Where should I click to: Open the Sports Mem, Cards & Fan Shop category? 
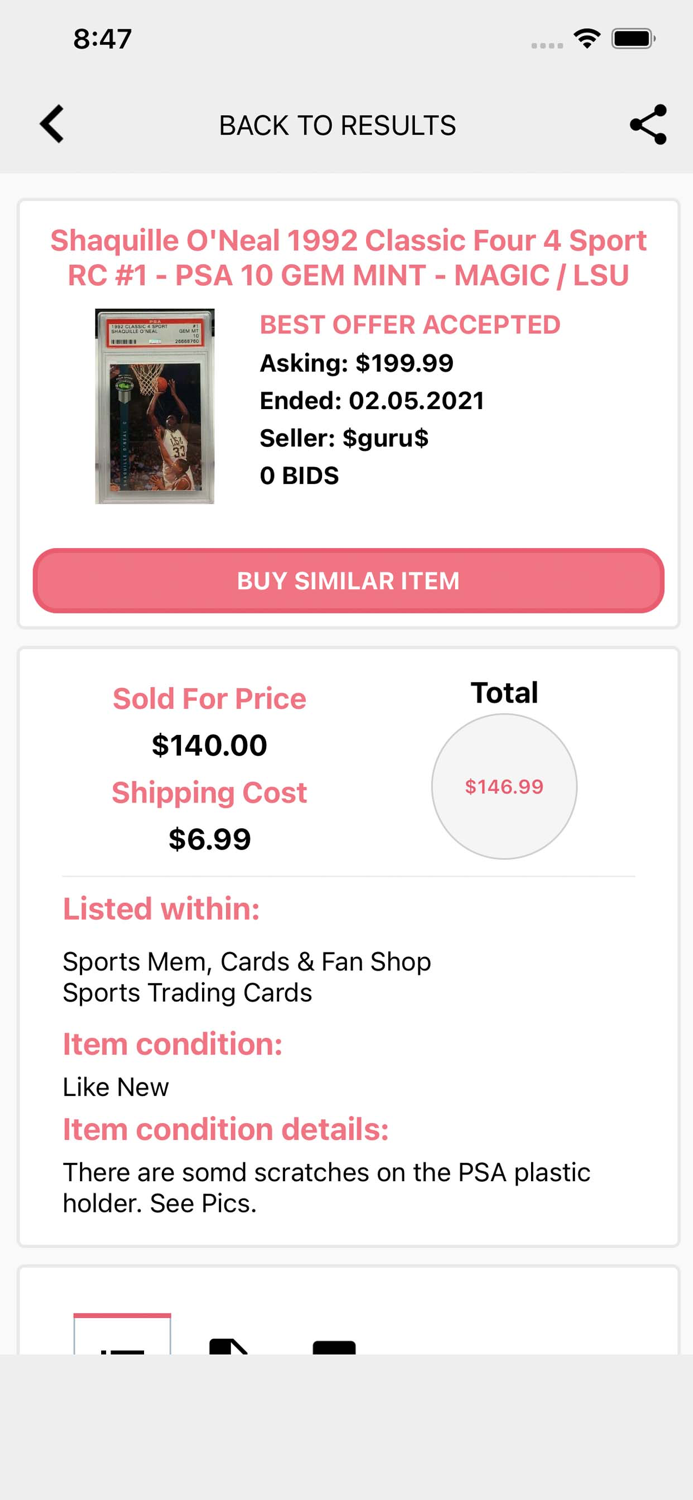click(247, 961)
